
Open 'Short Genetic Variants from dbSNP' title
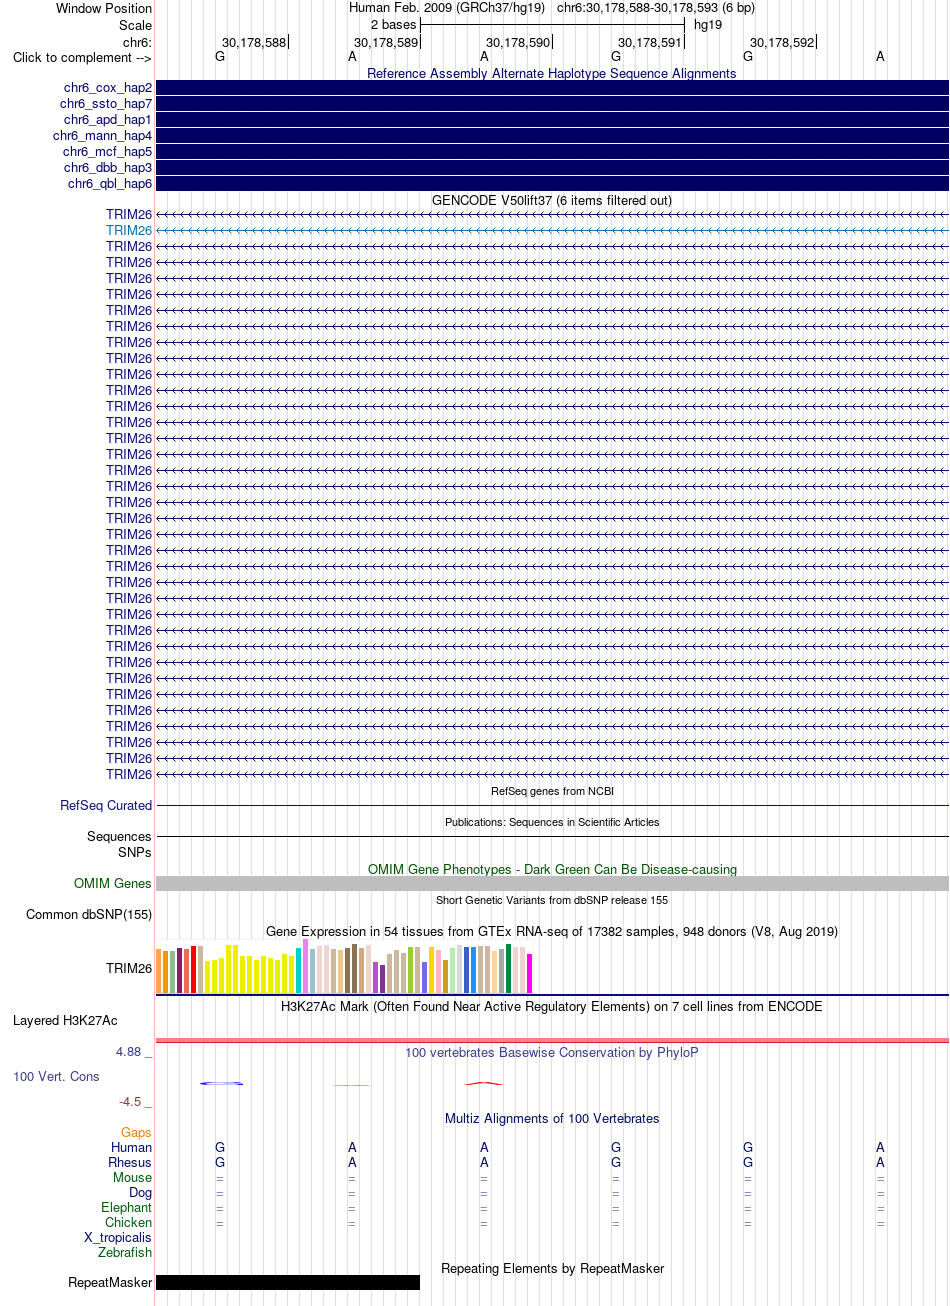[552, 900]
